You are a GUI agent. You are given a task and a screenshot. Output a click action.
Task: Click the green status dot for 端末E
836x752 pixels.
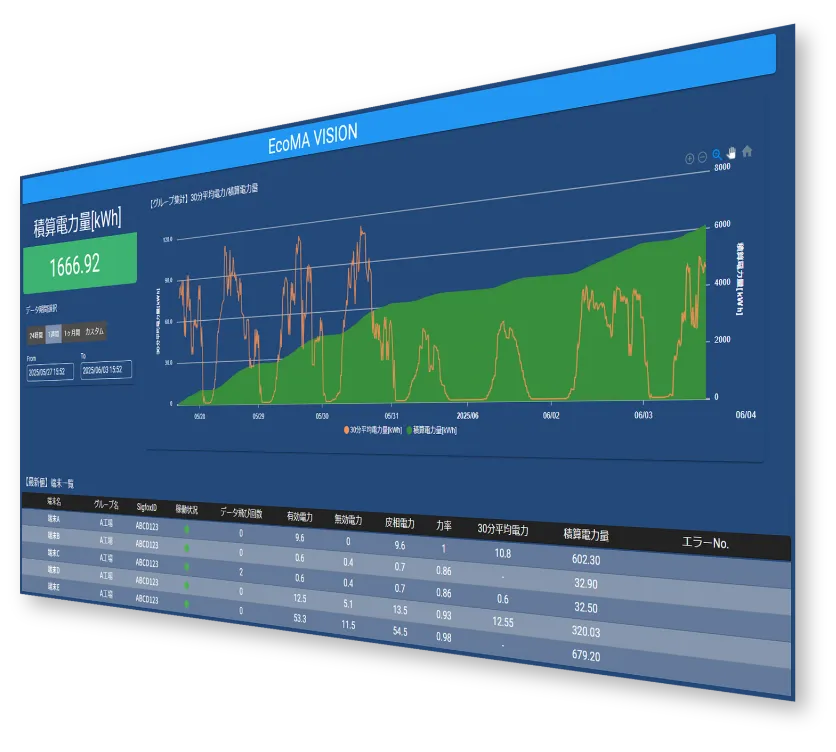187,604
